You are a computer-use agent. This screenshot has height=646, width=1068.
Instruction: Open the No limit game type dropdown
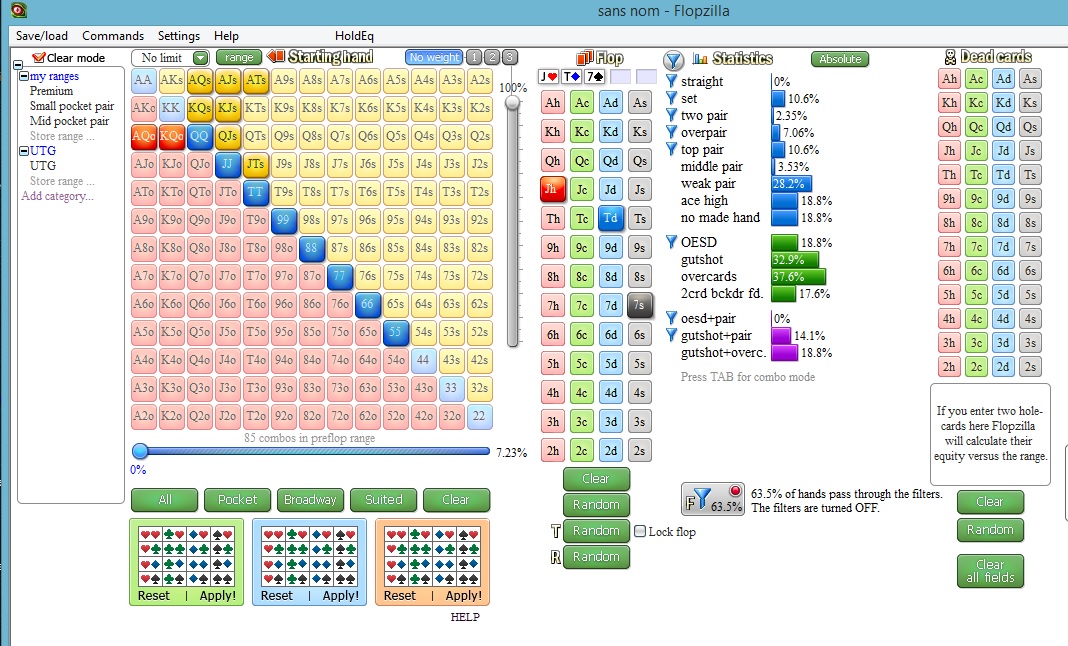(200, 58)
